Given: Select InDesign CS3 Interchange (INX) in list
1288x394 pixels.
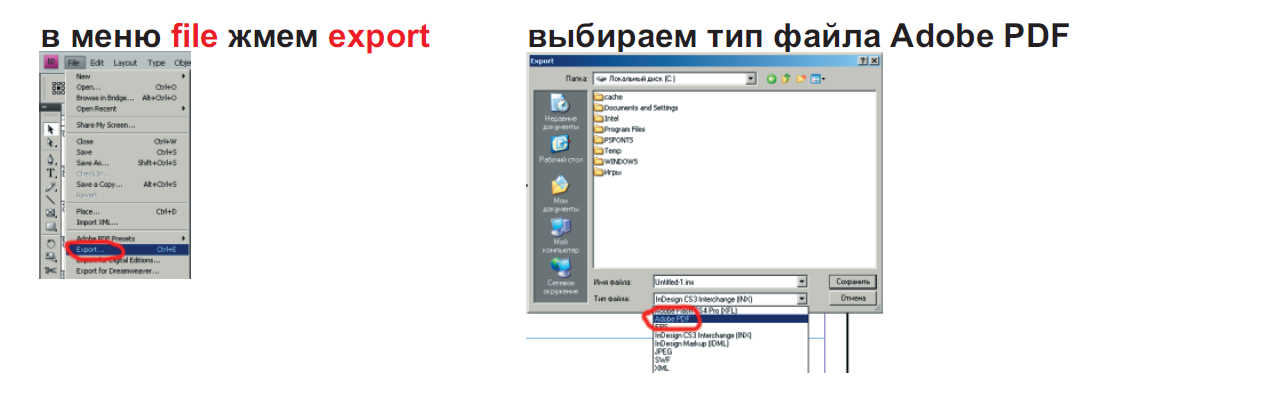Looking at the screenshot, I should point(730,335).
